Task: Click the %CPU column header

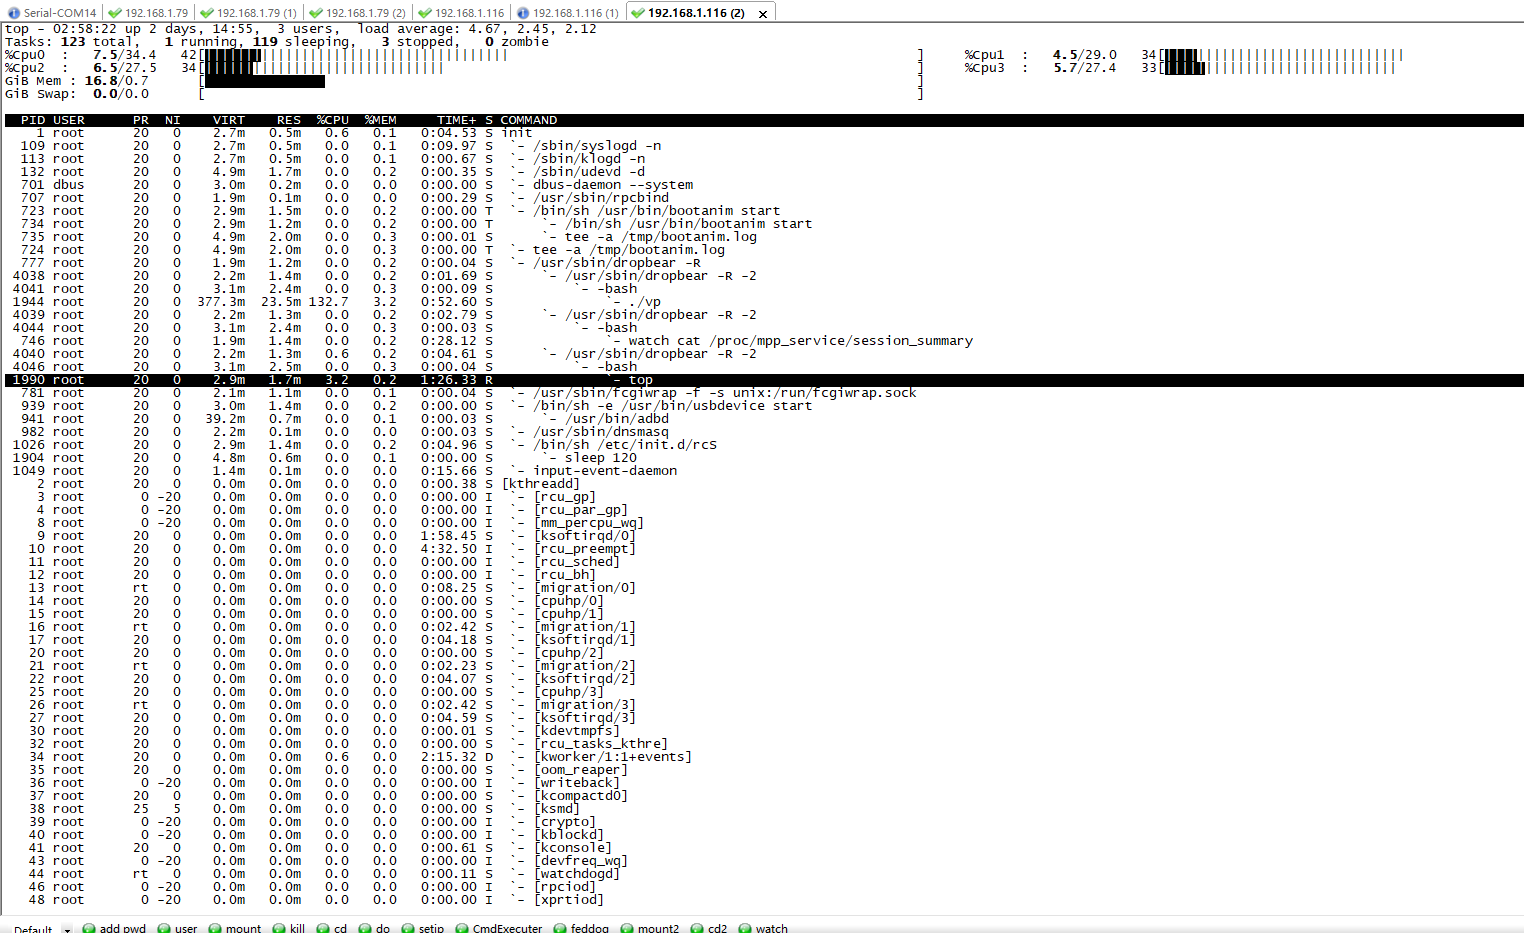Action: pos(333,120)
